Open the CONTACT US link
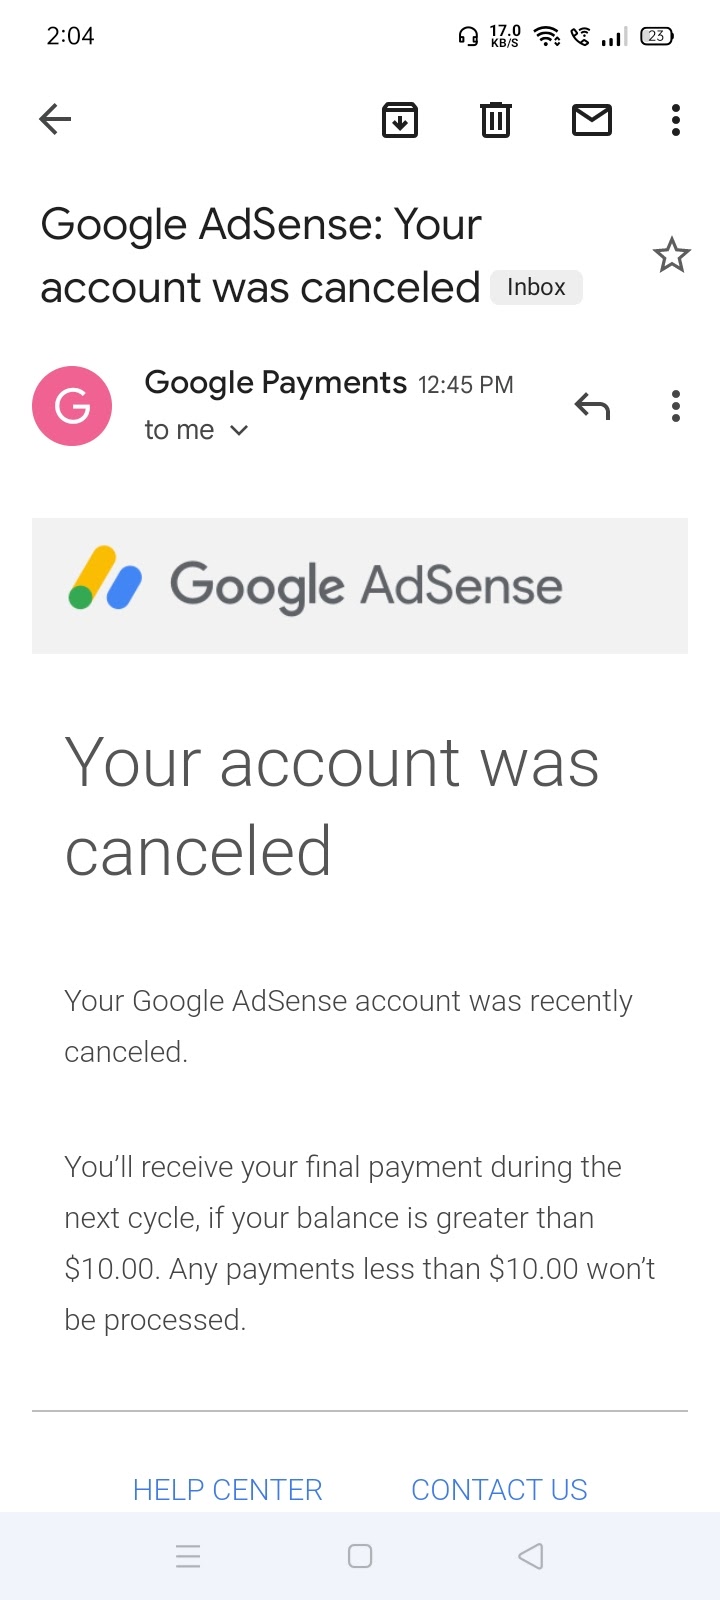720x1600 pixels. [499, 1489]
